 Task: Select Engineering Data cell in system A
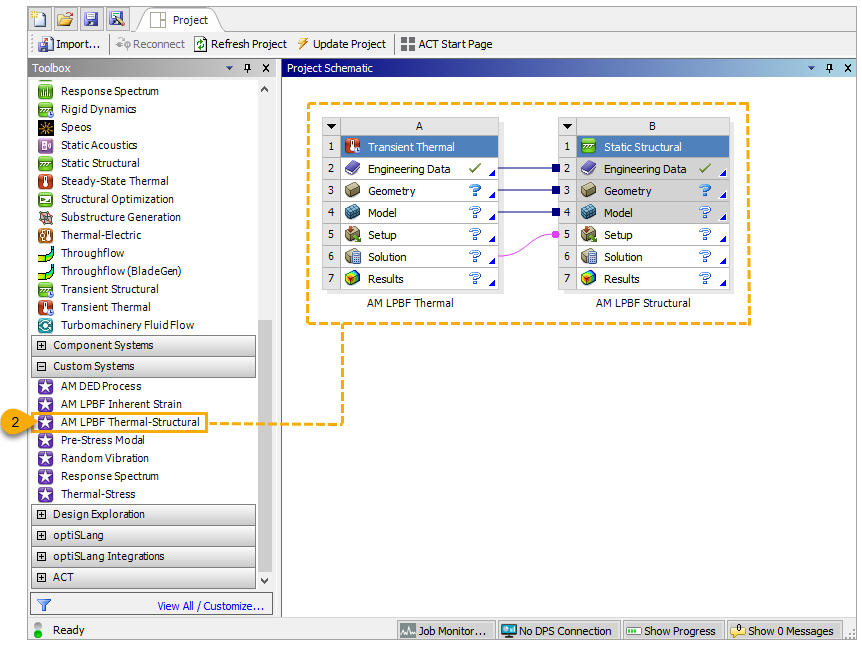419,169
